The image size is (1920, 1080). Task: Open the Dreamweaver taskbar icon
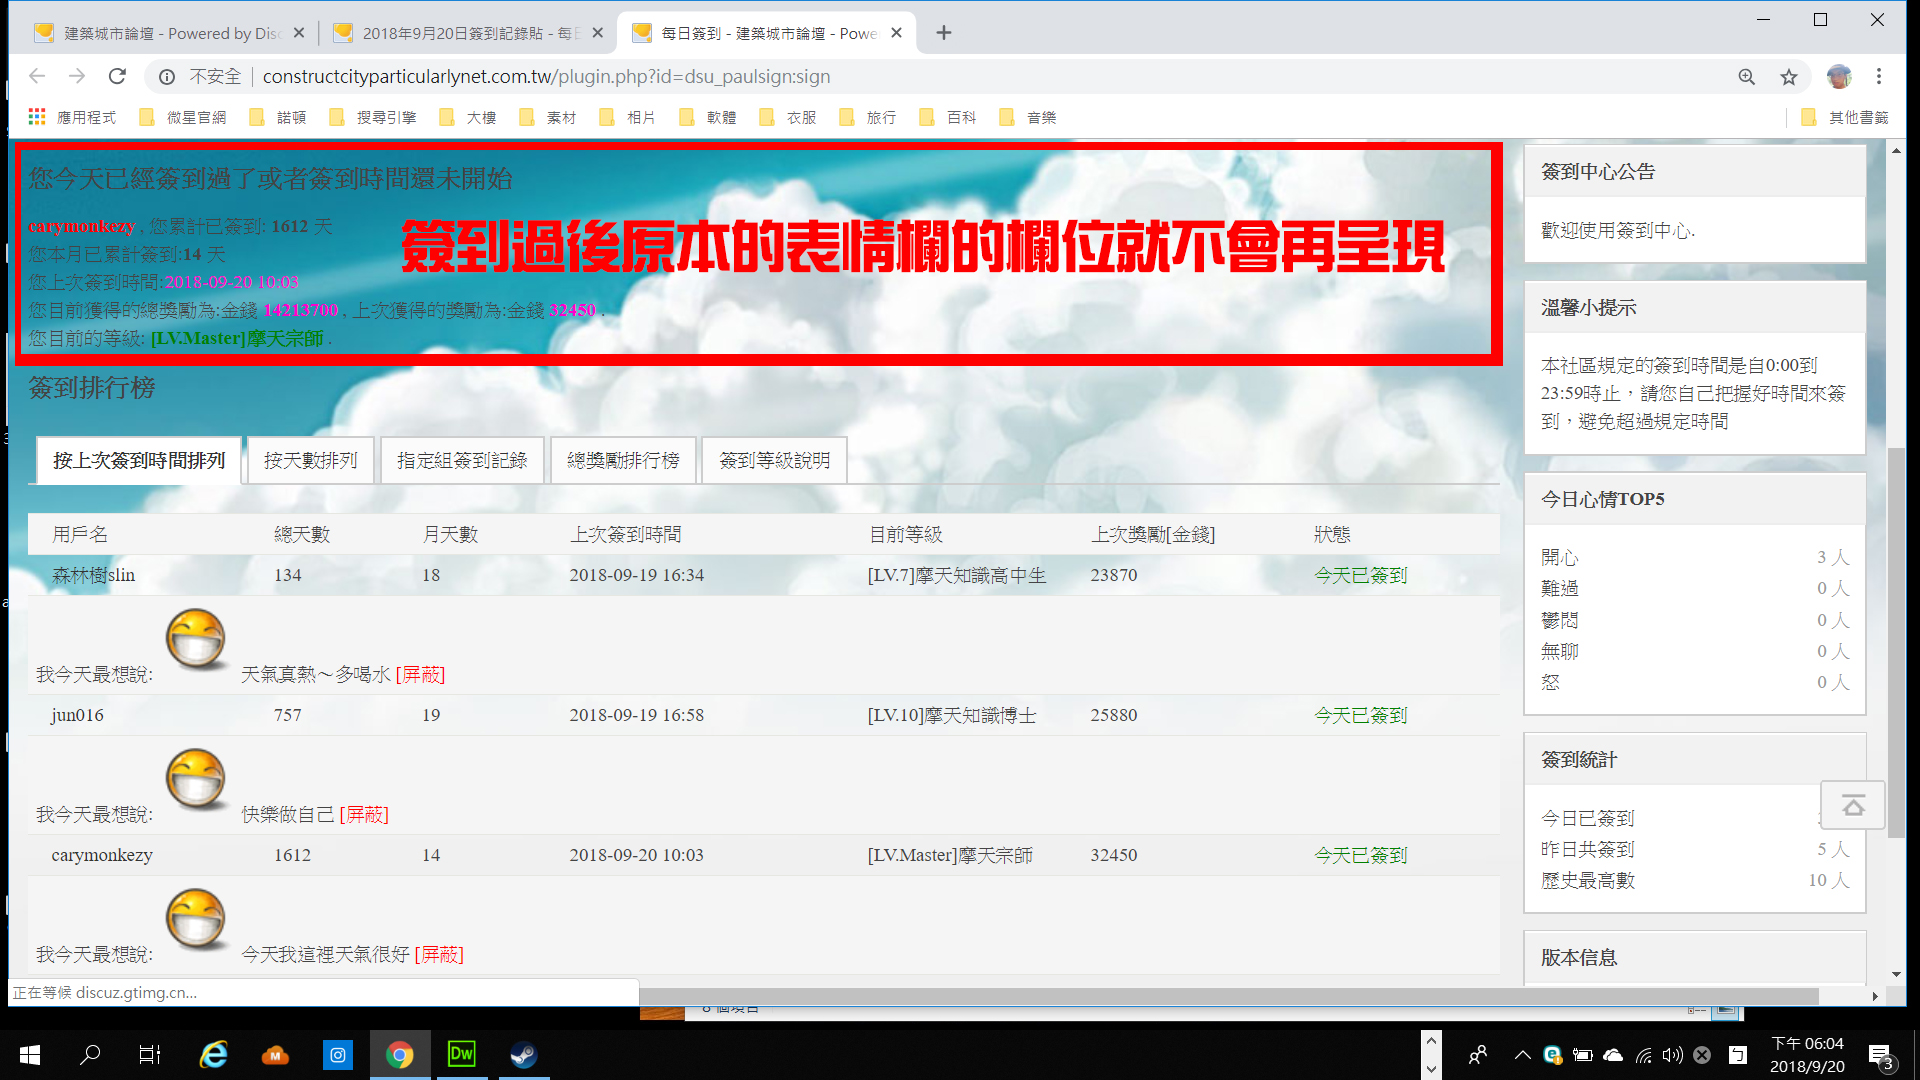(461, 1054)
